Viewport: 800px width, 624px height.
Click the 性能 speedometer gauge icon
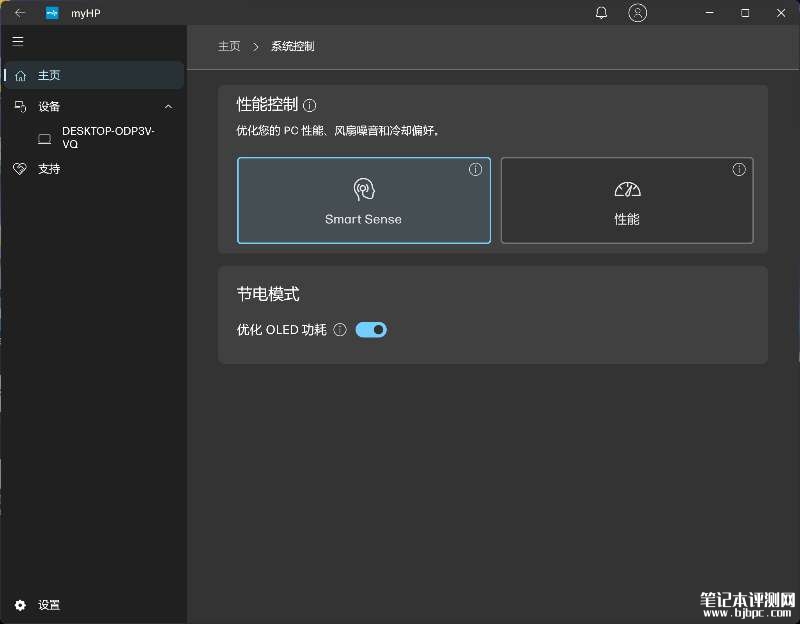[627, 189]
